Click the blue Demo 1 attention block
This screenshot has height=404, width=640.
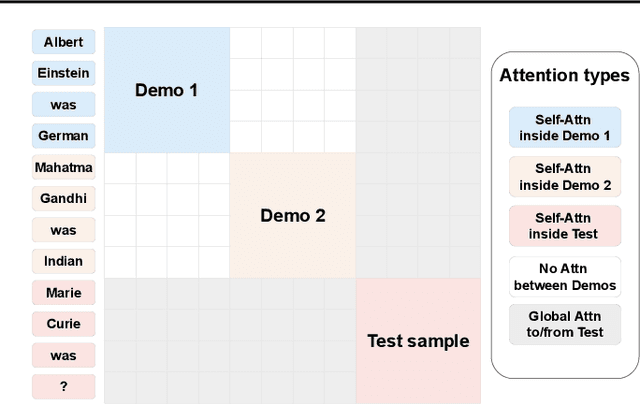pyautogui.click(x=166, y=90)
